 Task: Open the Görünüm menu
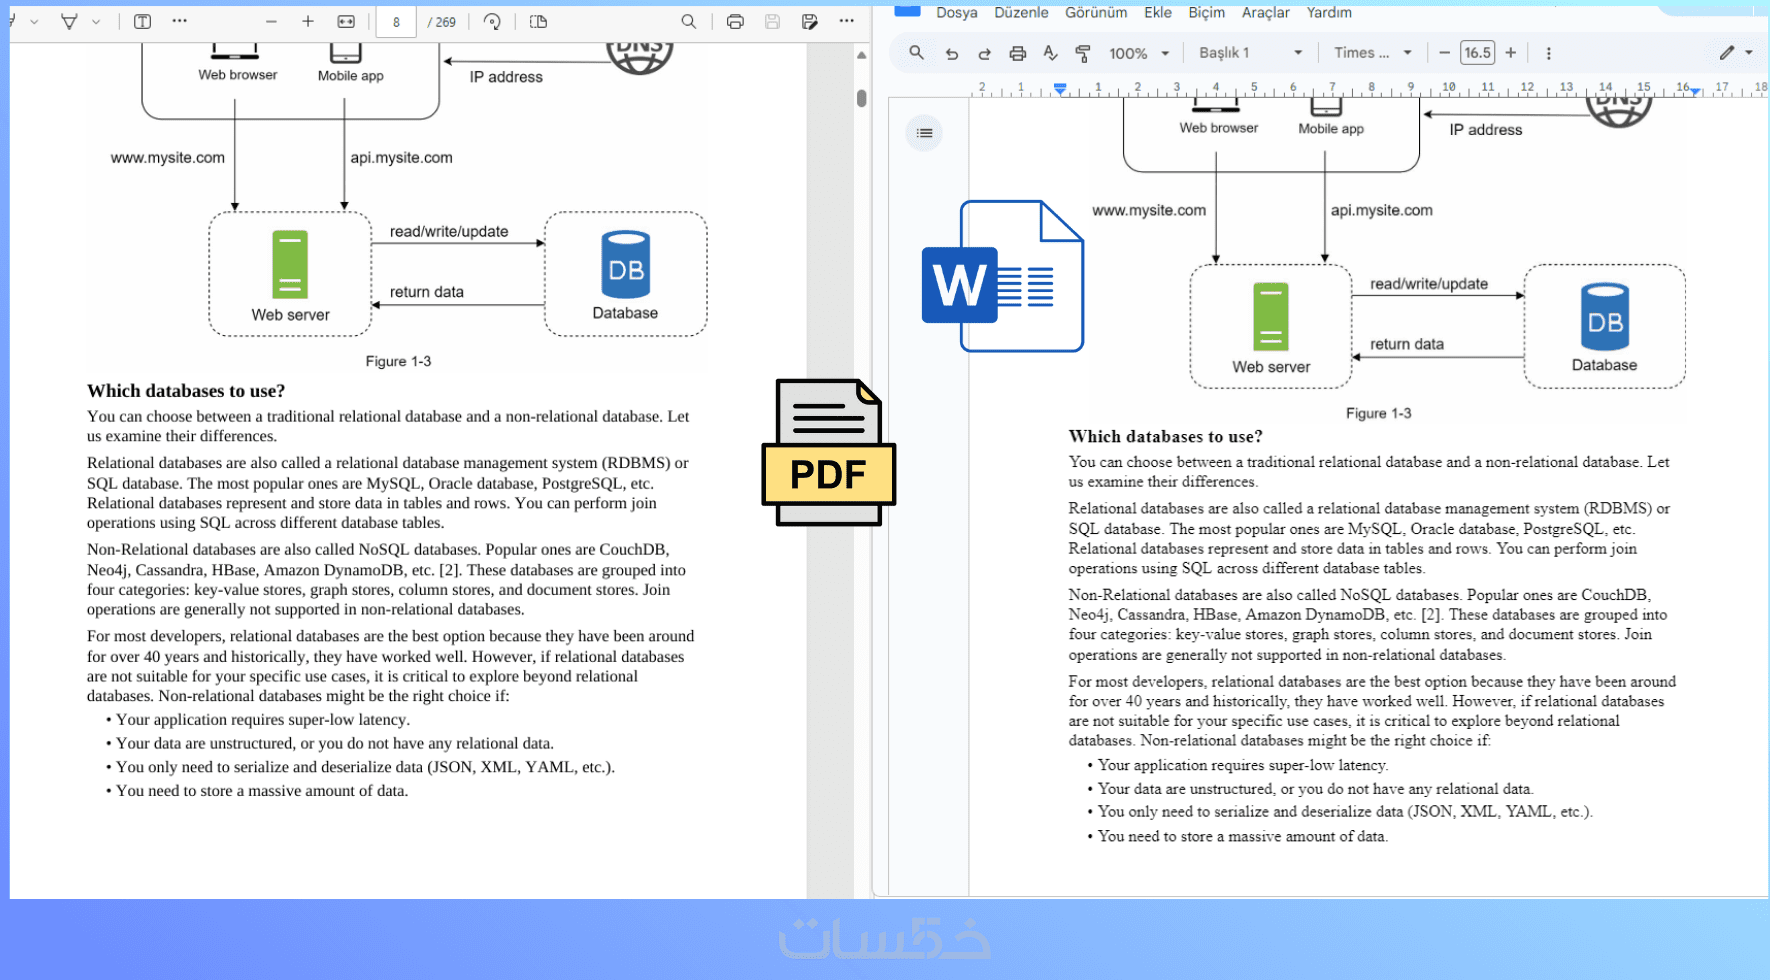pyautogui.click(x=1096, y=13)
